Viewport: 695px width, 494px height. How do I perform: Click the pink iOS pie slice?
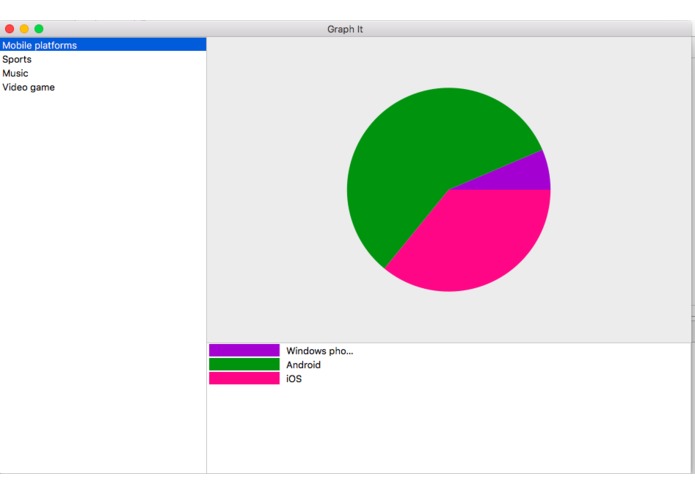[474, 239]
